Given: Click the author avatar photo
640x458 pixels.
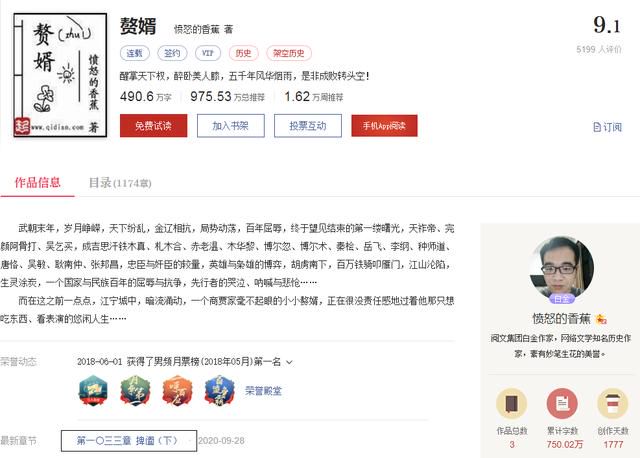Looking at the screenshot, I should (562, 268).
